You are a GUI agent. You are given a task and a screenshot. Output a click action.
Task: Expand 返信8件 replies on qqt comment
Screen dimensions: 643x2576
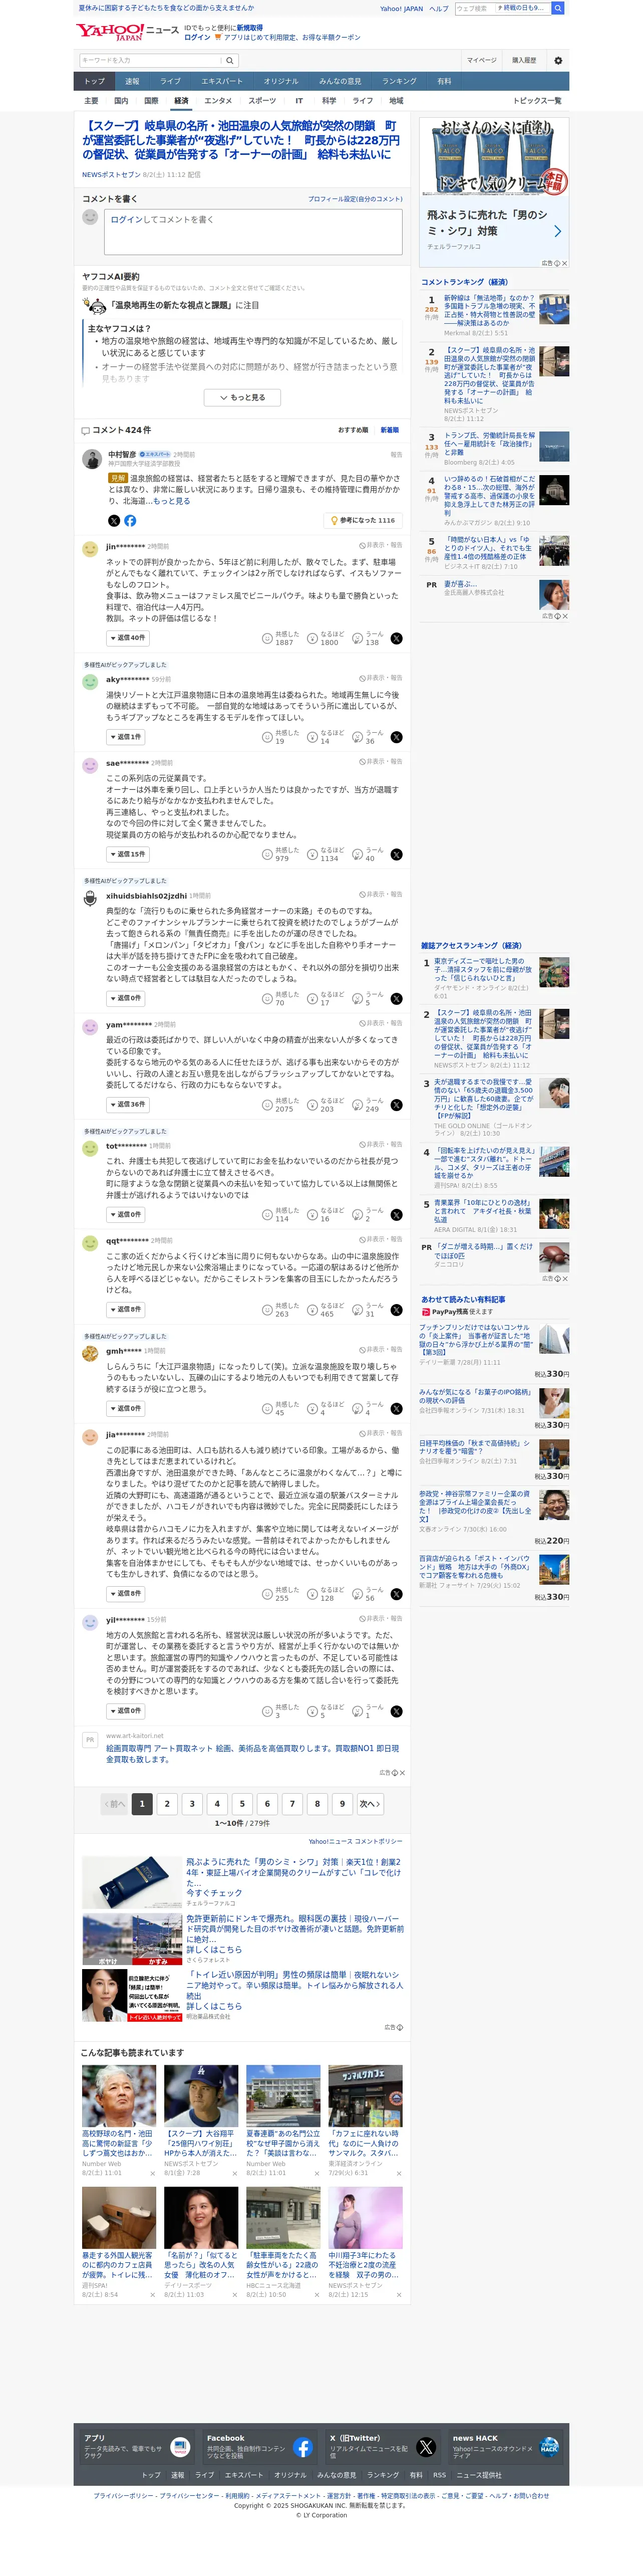(125, 1309)
